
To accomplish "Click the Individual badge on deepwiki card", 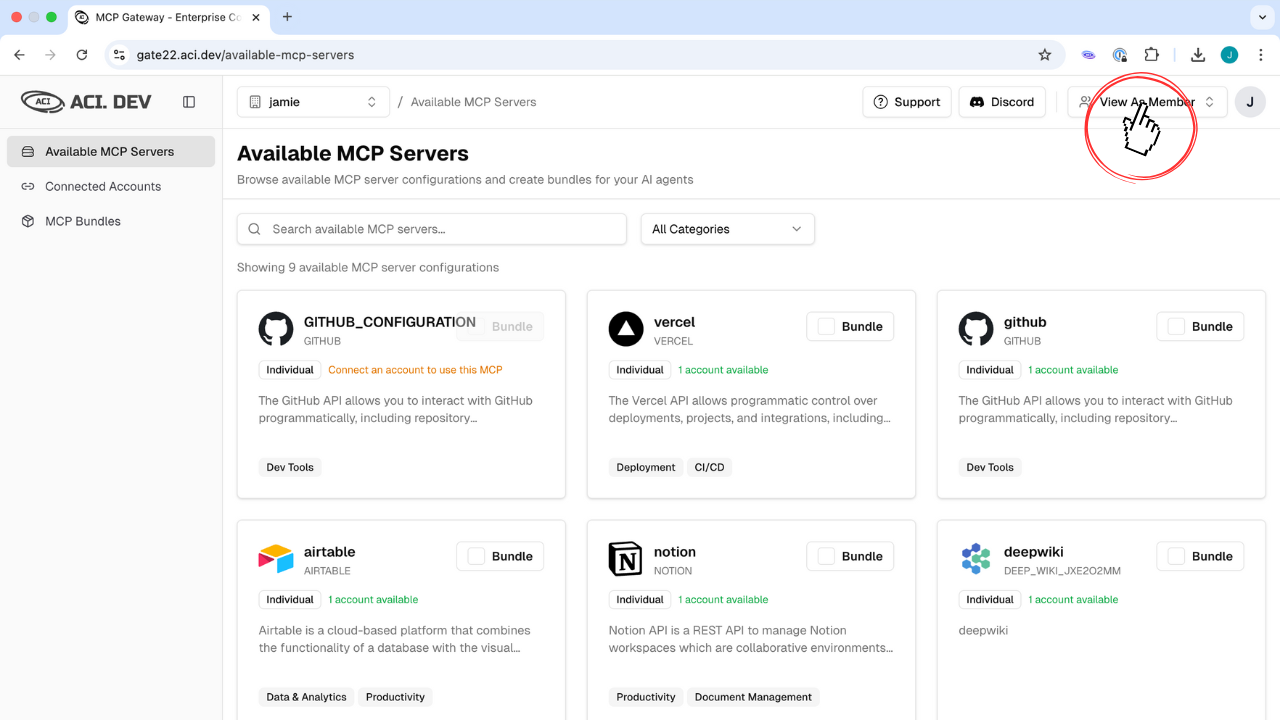I will click(990, 600).
